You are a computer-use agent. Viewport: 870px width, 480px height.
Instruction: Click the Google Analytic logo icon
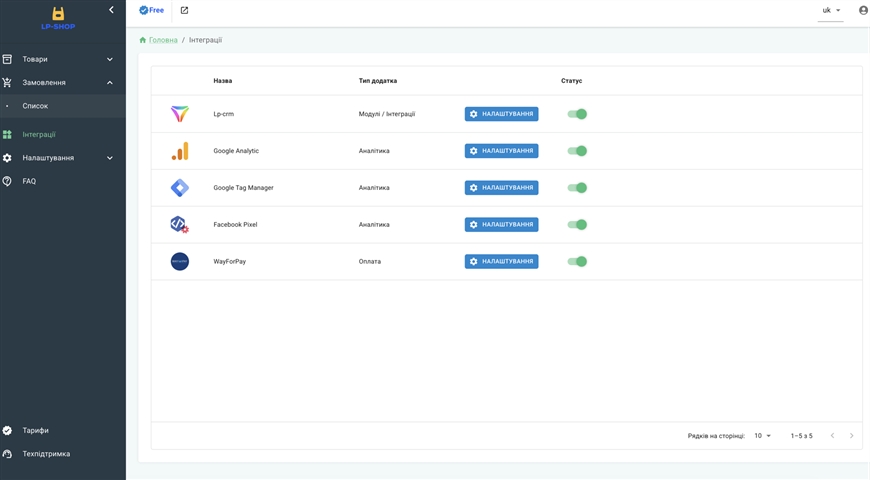point(180,151)
